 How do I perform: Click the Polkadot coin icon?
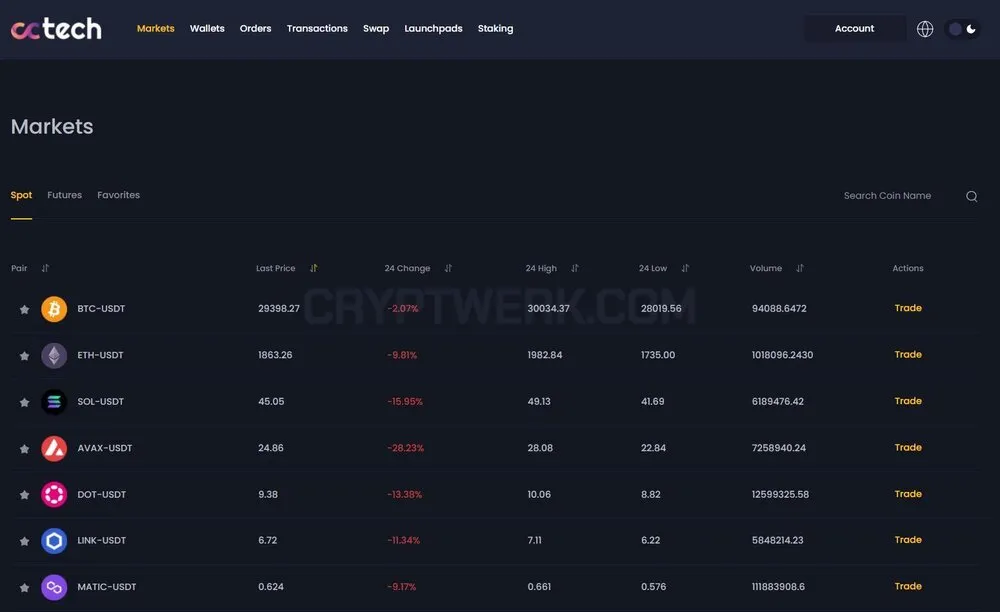pos(54,495)
